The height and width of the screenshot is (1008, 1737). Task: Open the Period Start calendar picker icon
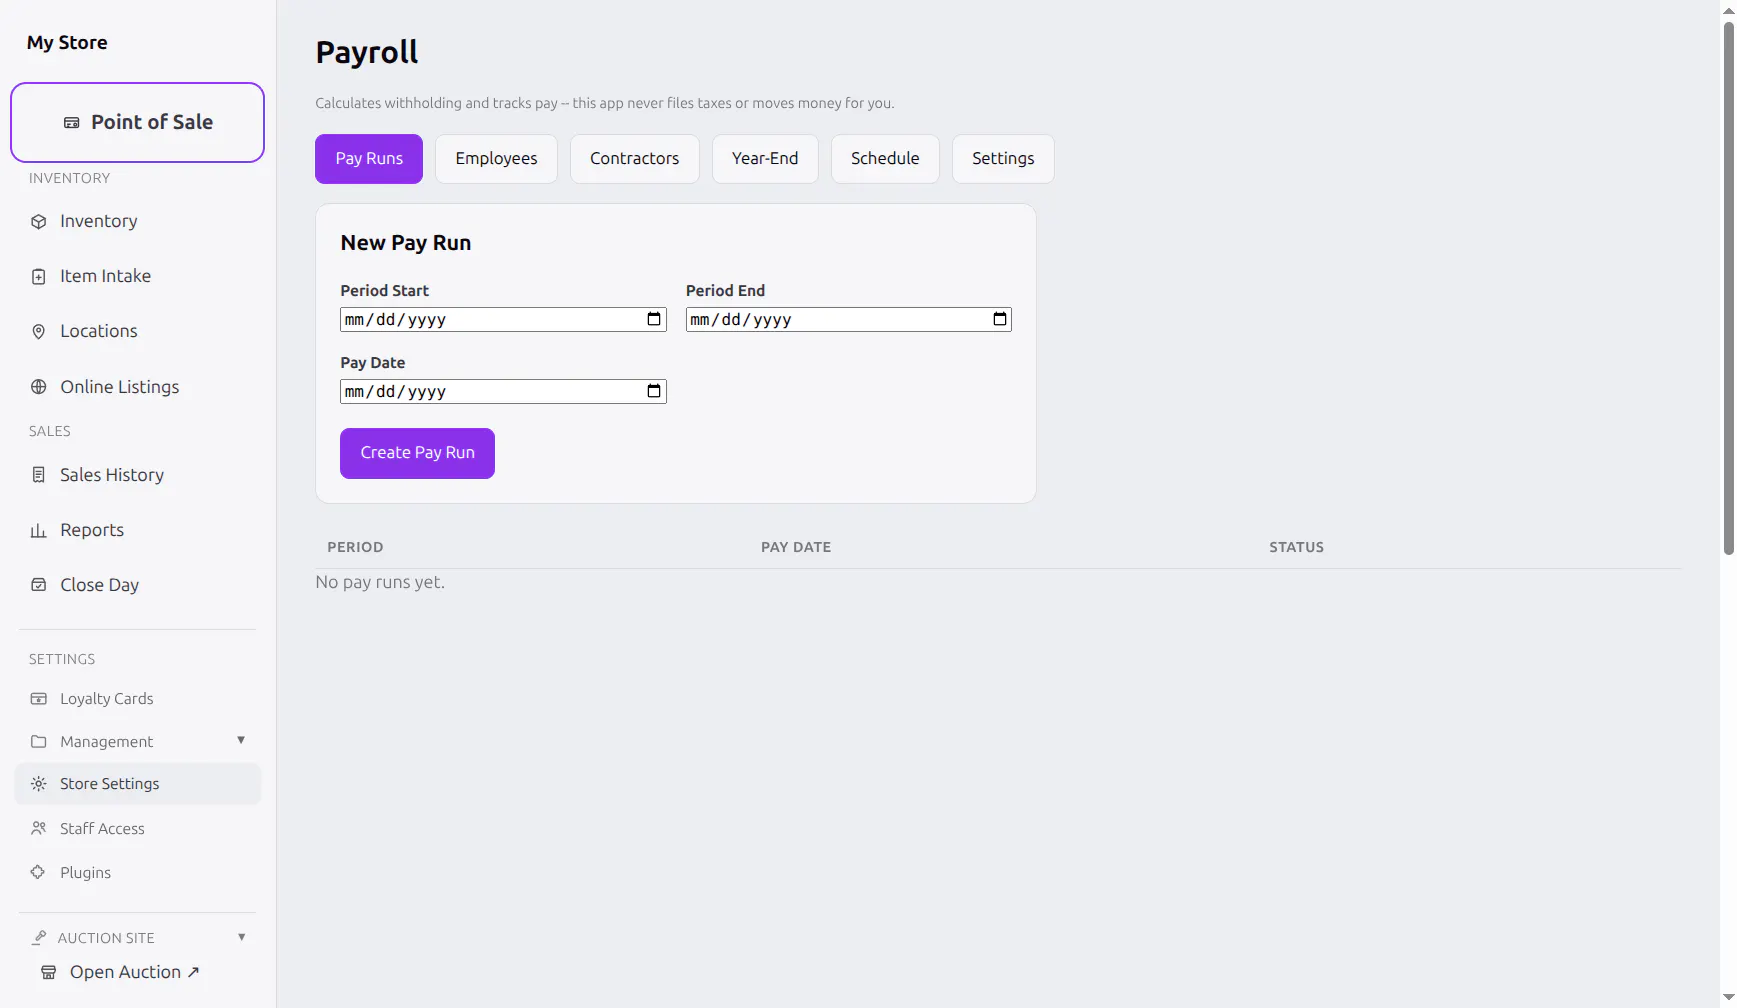pos(654,319)
